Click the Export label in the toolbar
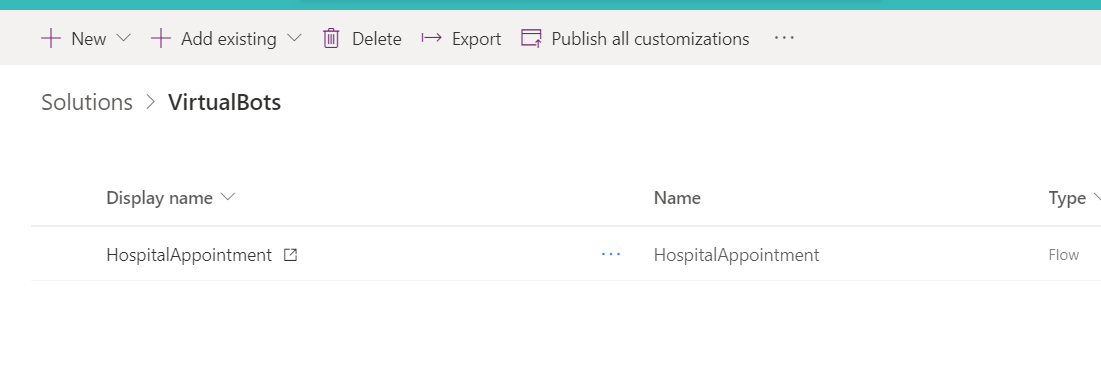 pos(476,39)
